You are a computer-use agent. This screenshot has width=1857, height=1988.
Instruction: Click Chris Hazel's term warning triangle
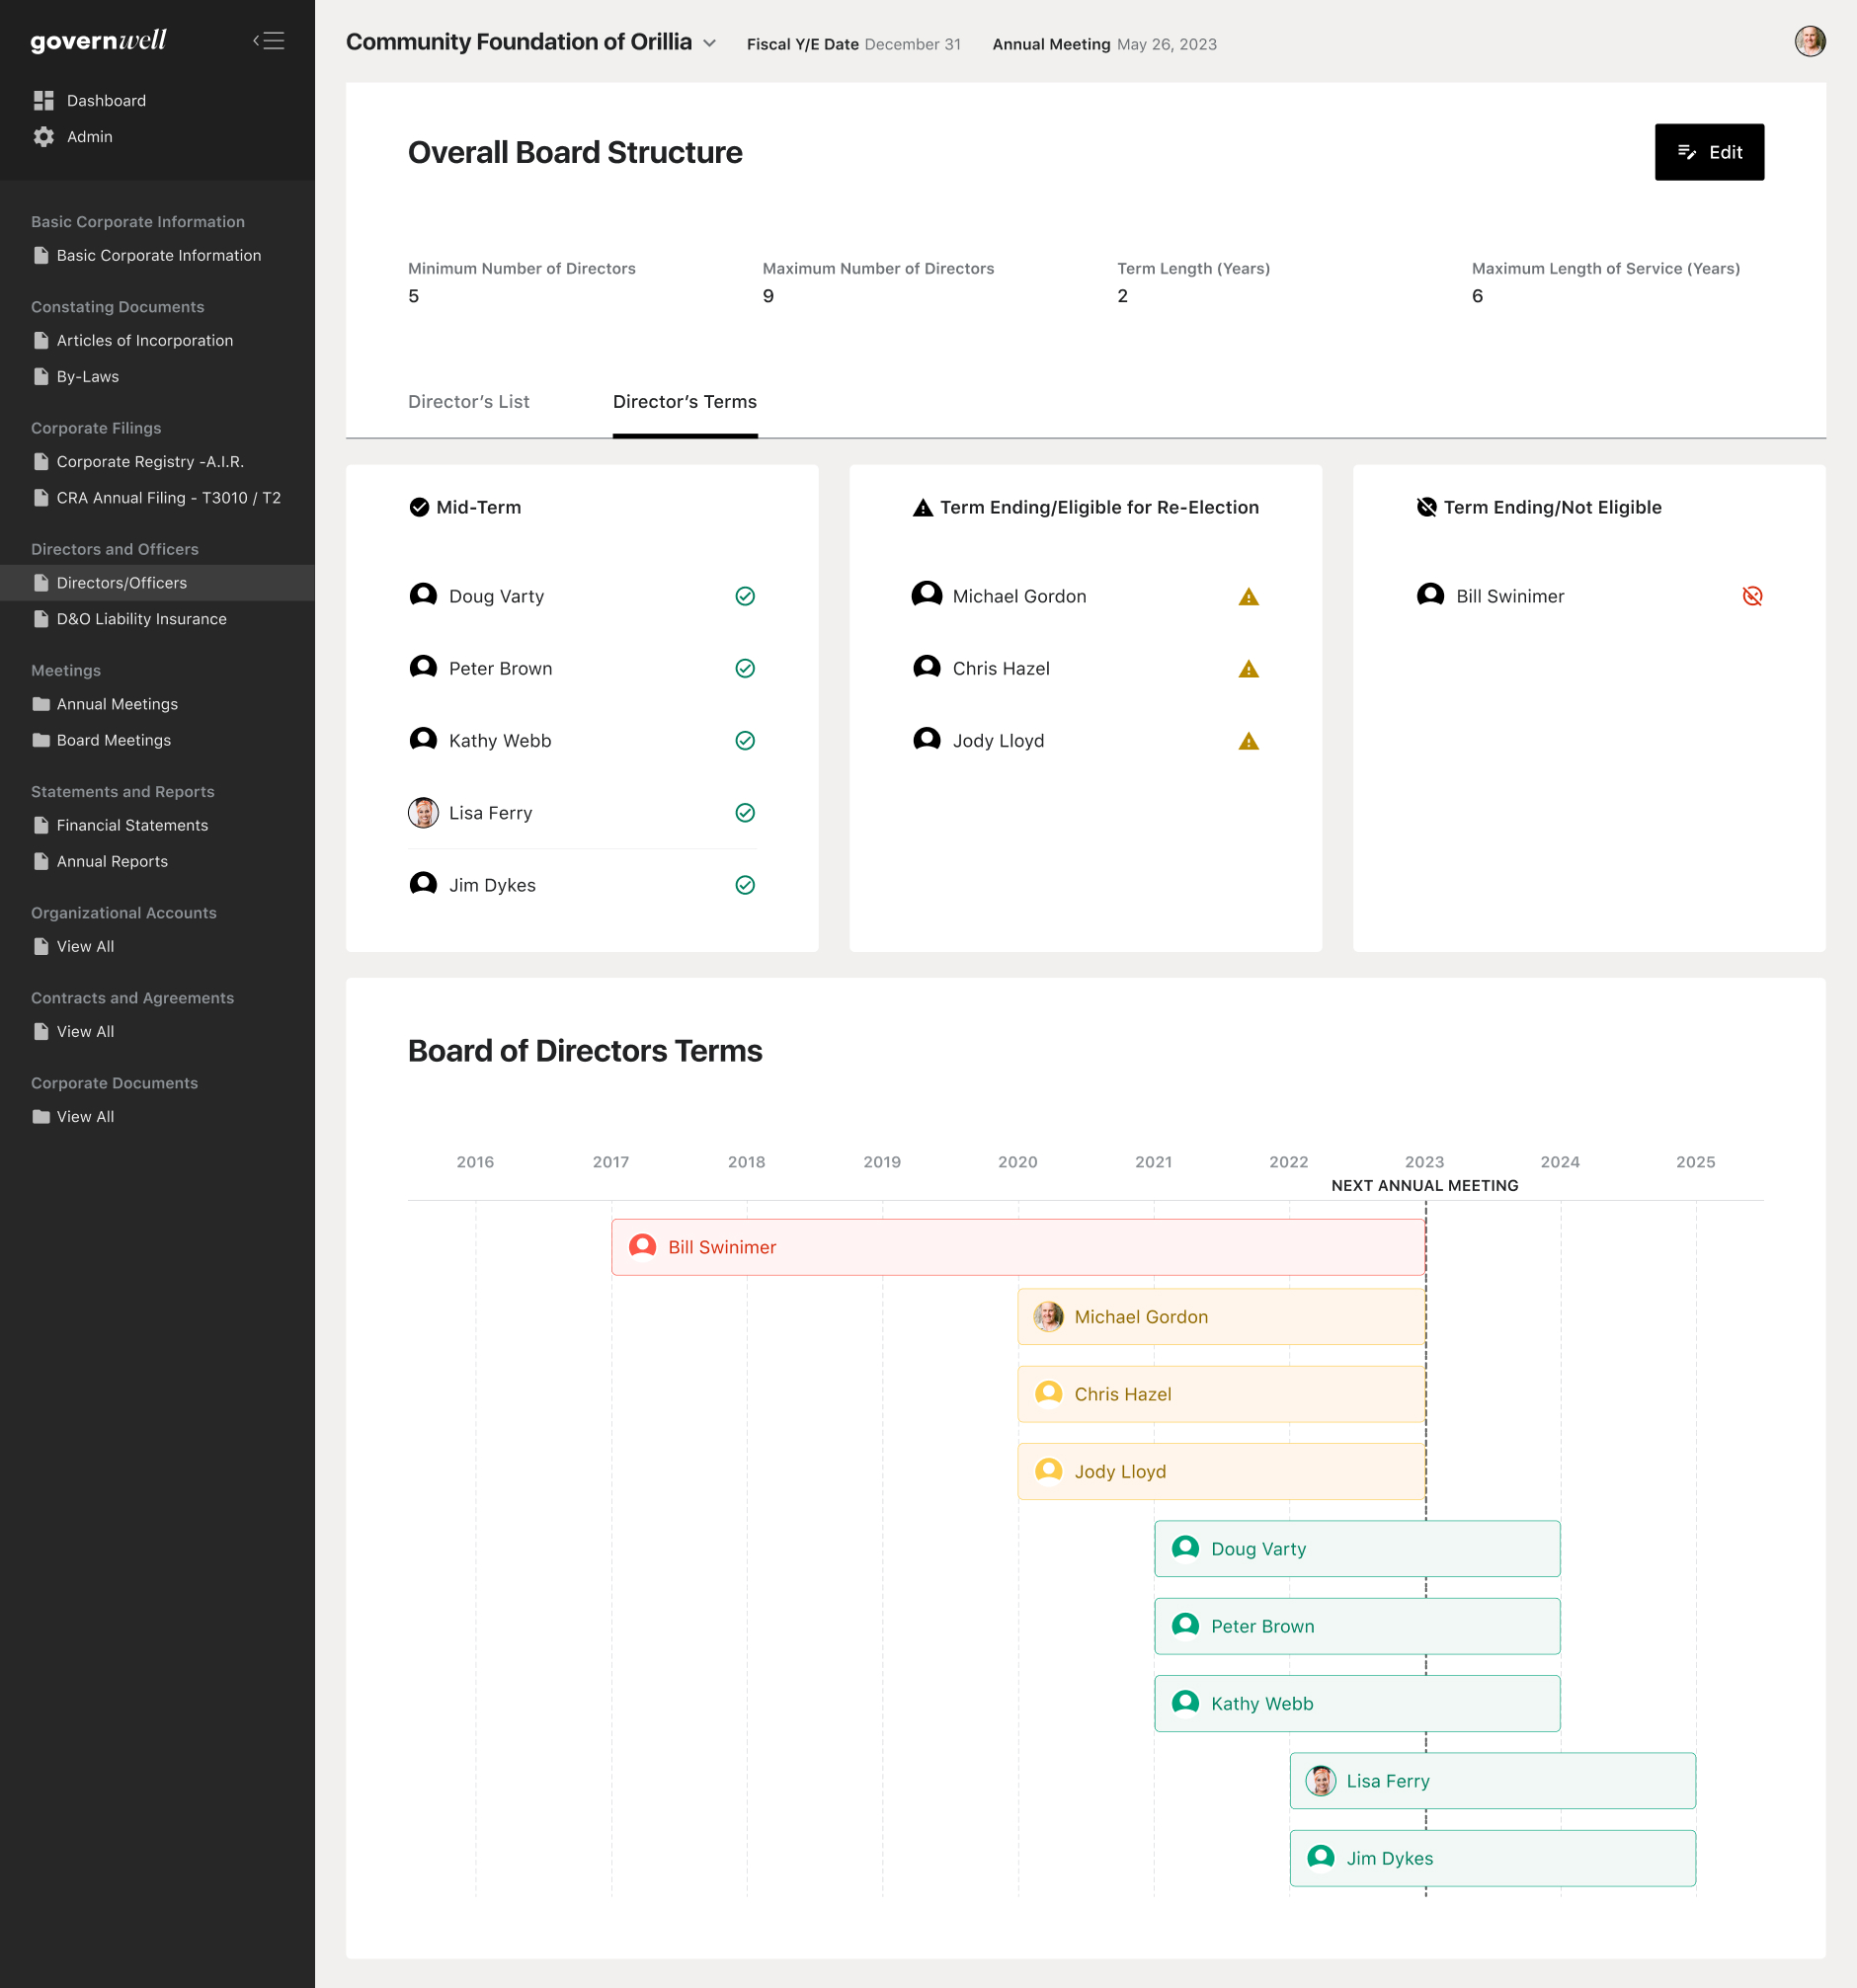[x=1248, y=669]
